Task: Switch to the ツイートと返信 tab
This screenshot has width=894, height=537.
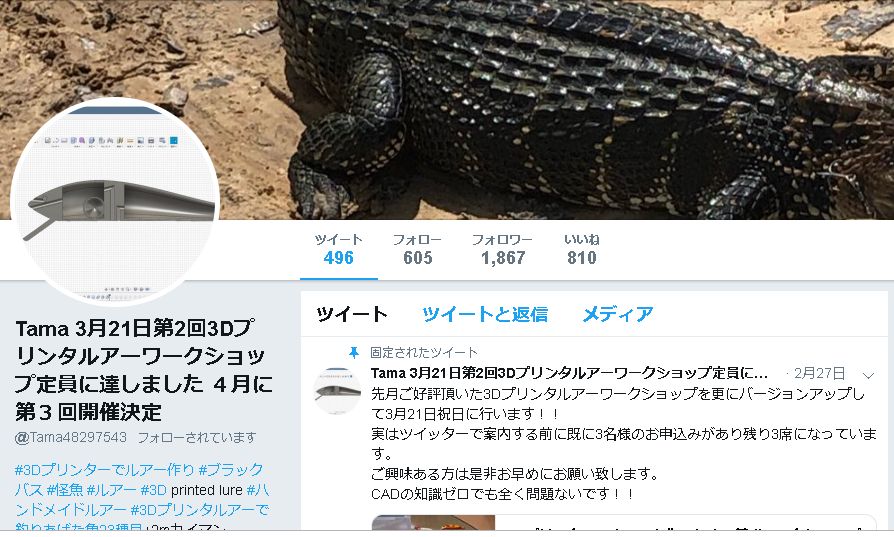Action: pos(485,314)
